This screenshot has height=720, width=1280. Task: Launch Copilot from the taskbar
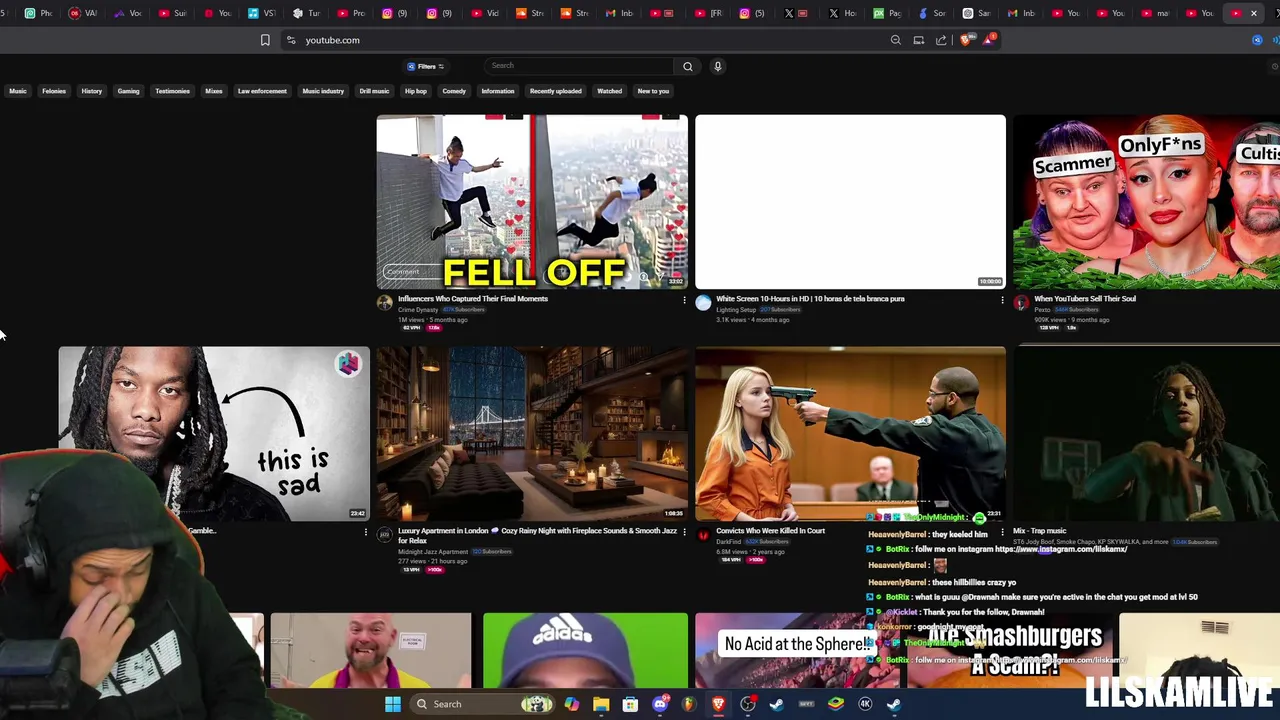(571, 704)
